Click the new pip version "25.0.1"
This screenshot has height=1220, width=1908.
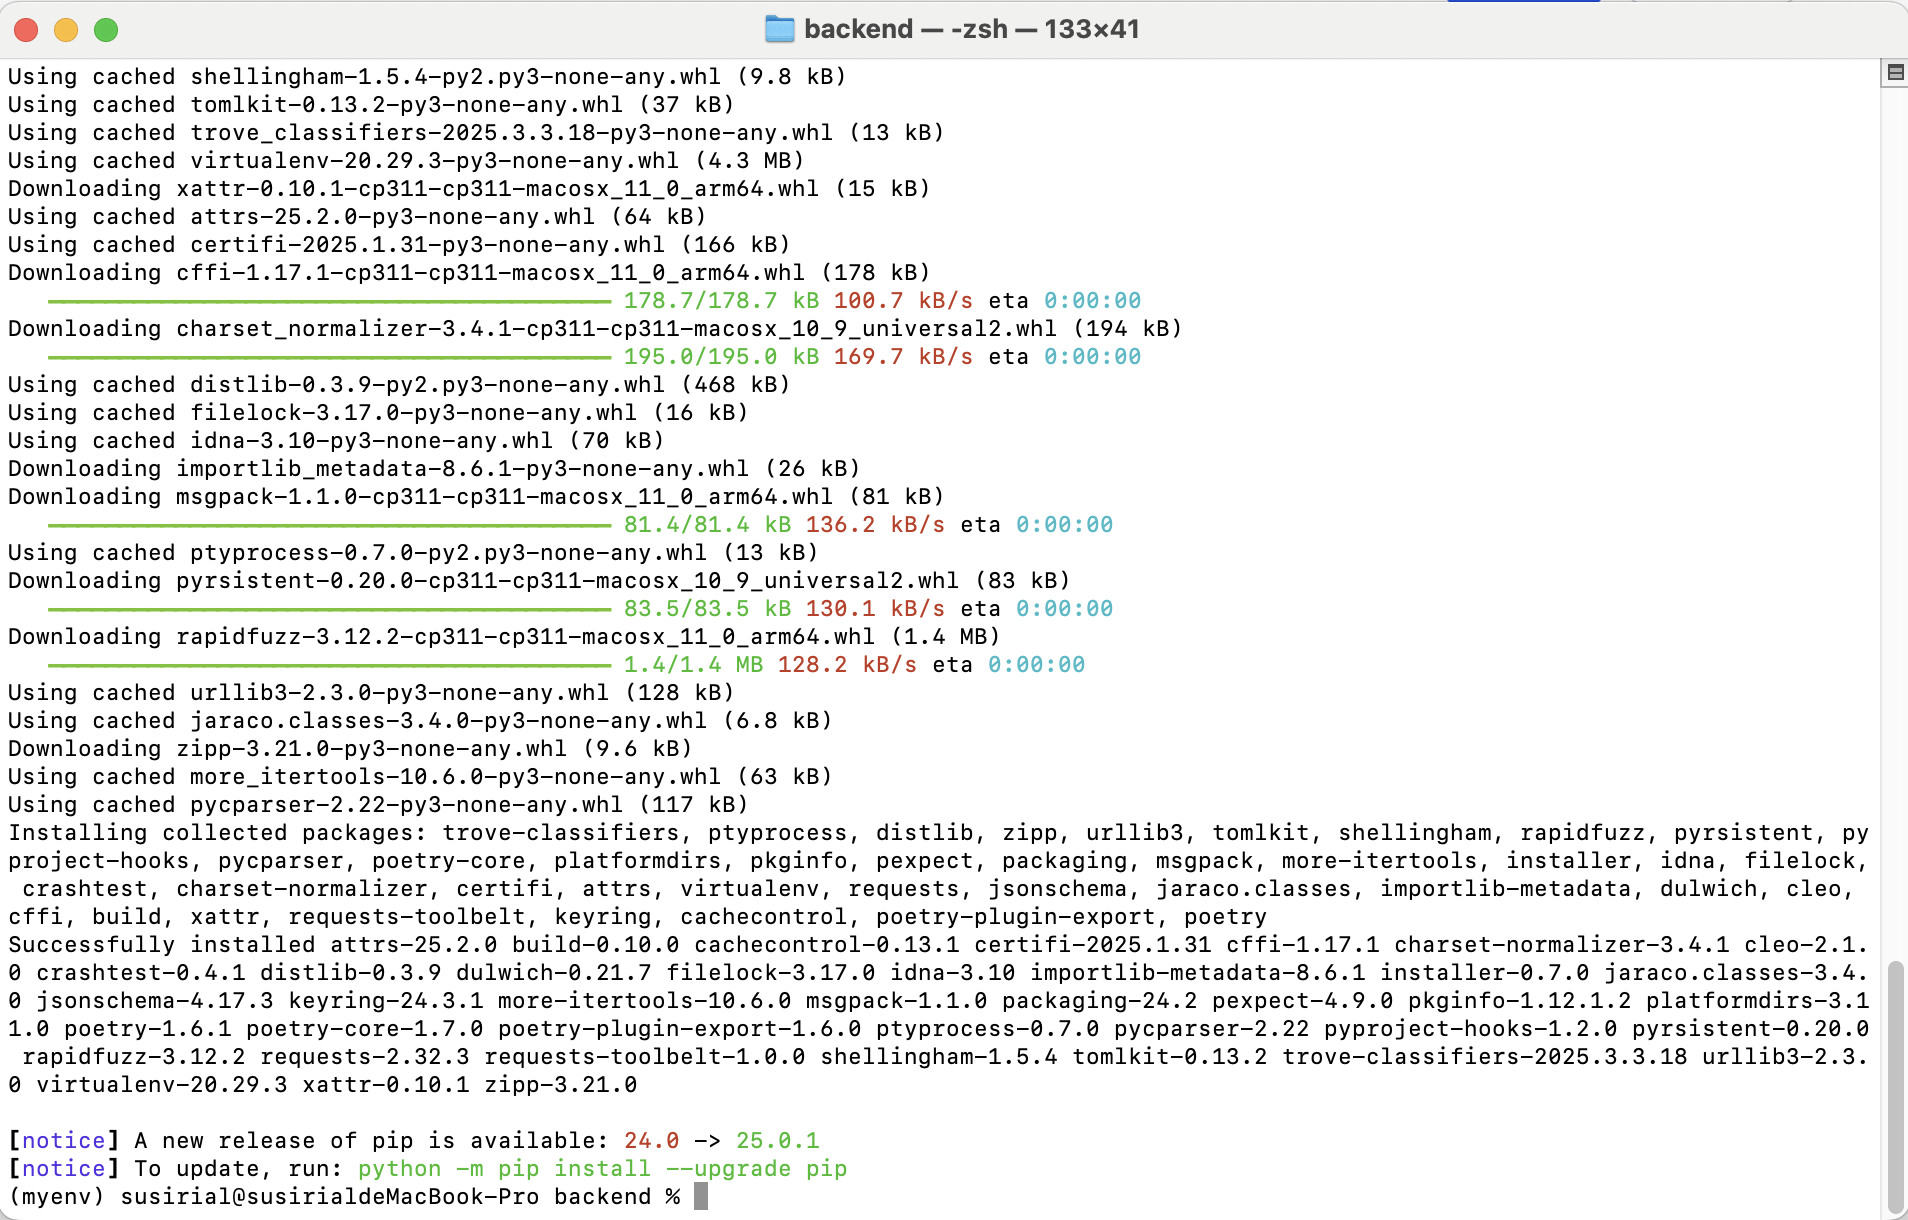[777, 1141]
